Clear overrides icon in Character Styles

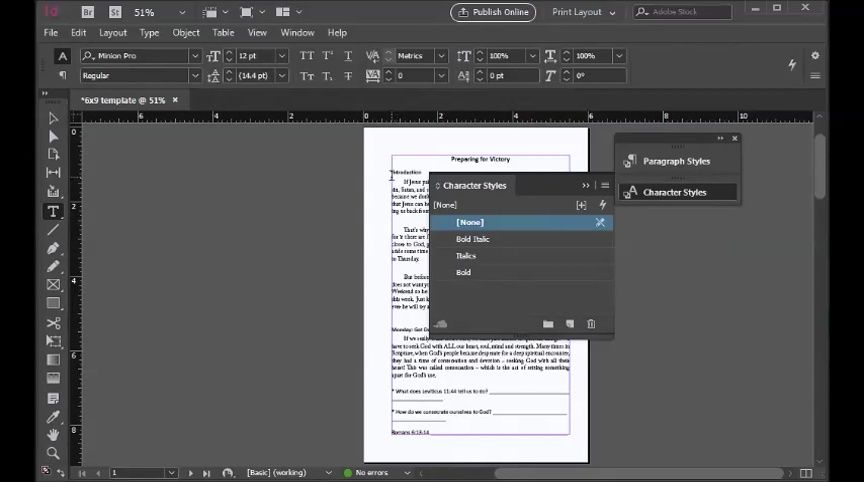(581, 205)
